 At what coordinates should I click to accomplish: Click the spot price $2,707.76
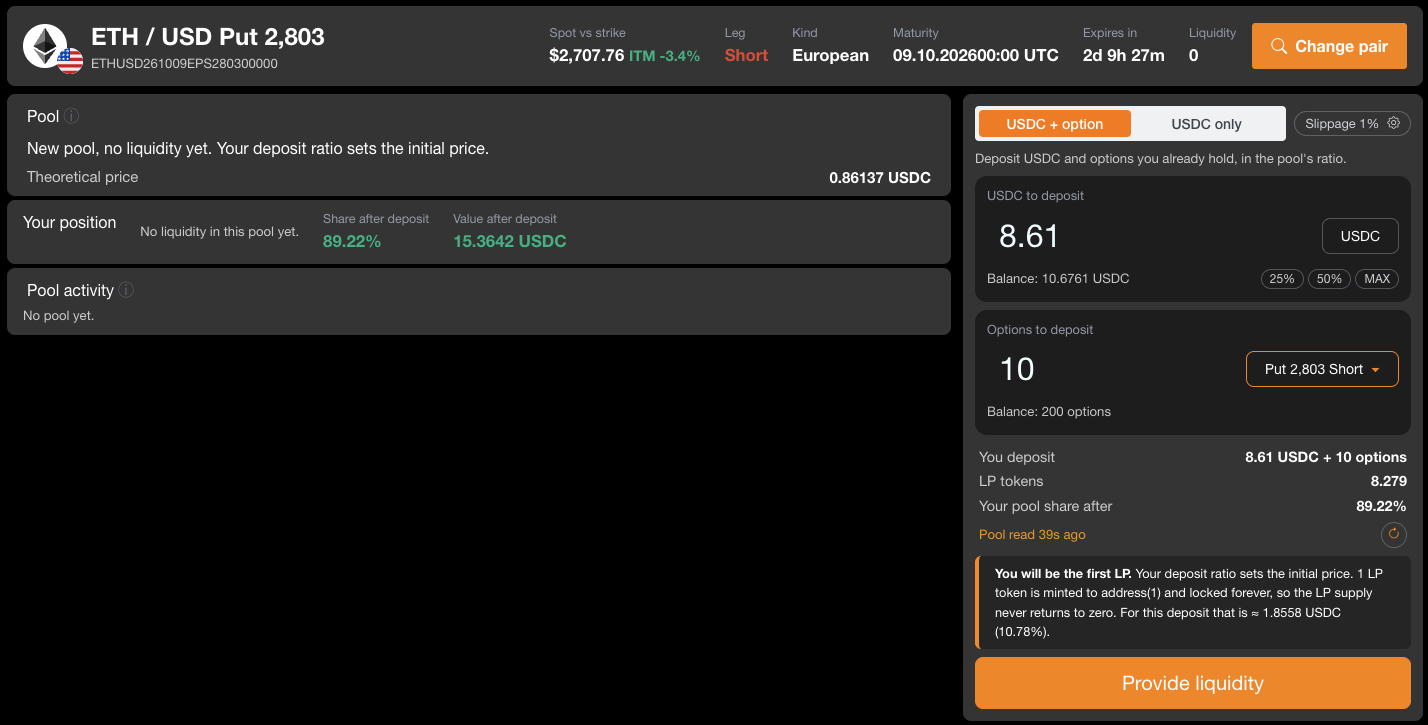[x=586, y=55]
